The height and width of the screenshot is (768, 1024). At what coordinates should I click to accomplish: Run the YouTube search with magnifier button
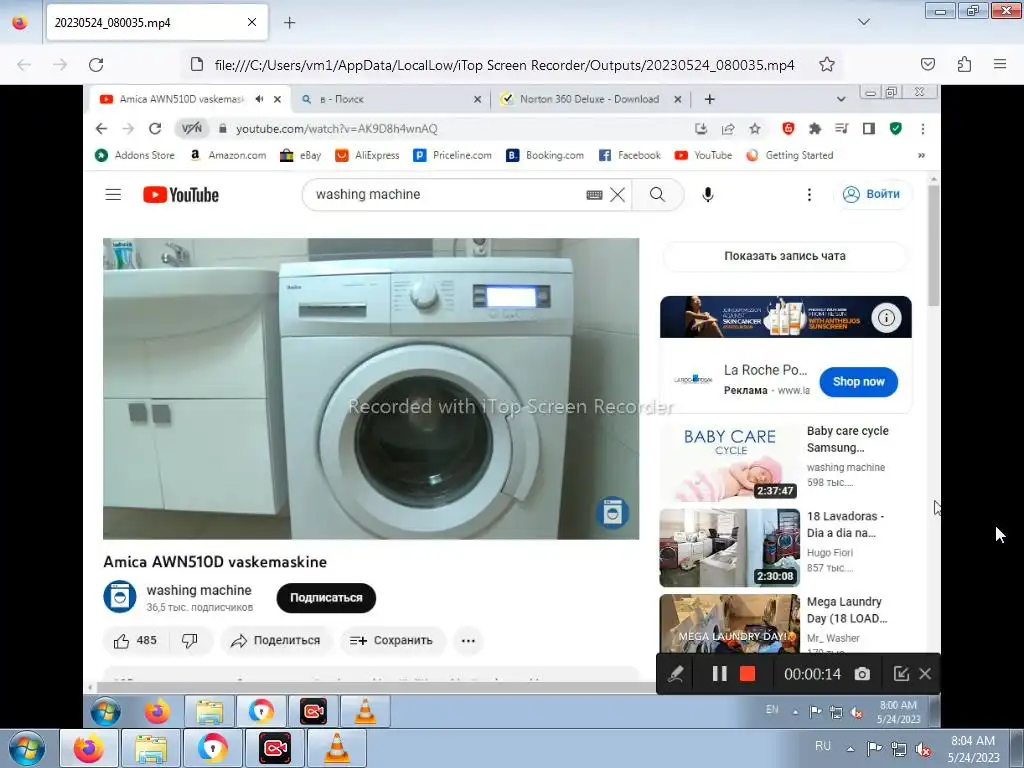[x=658, y=195]
